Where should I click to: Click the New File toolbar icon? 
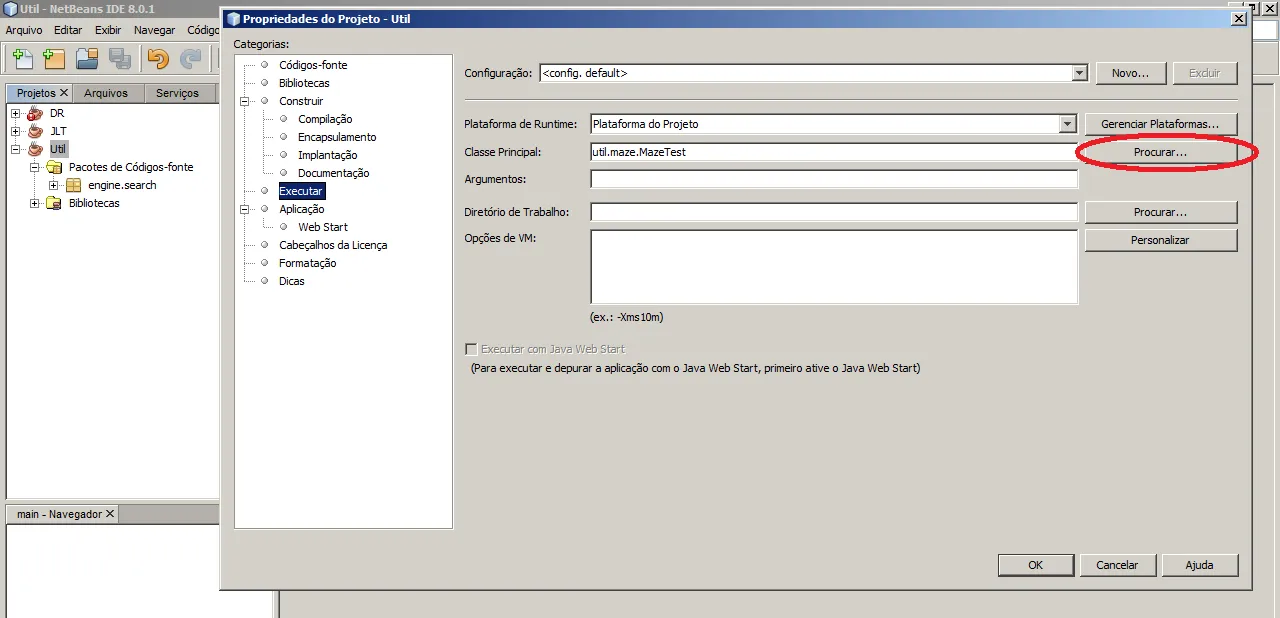click(x=22, y=59)
